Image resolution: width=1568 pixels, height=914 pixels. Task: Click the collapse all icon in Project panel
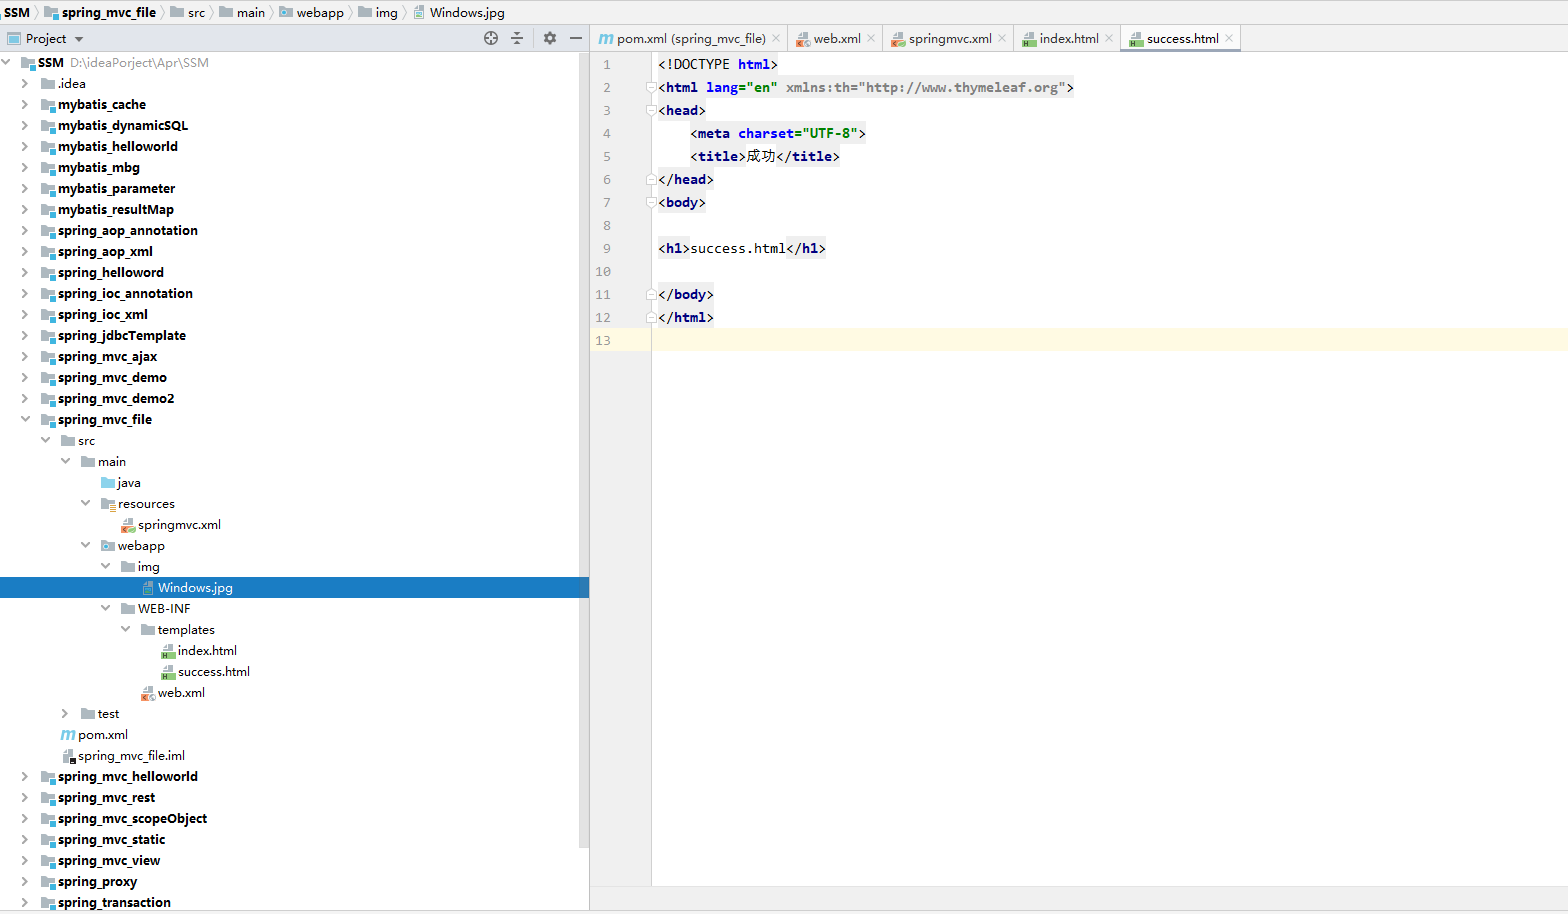[x=517, y=38]
